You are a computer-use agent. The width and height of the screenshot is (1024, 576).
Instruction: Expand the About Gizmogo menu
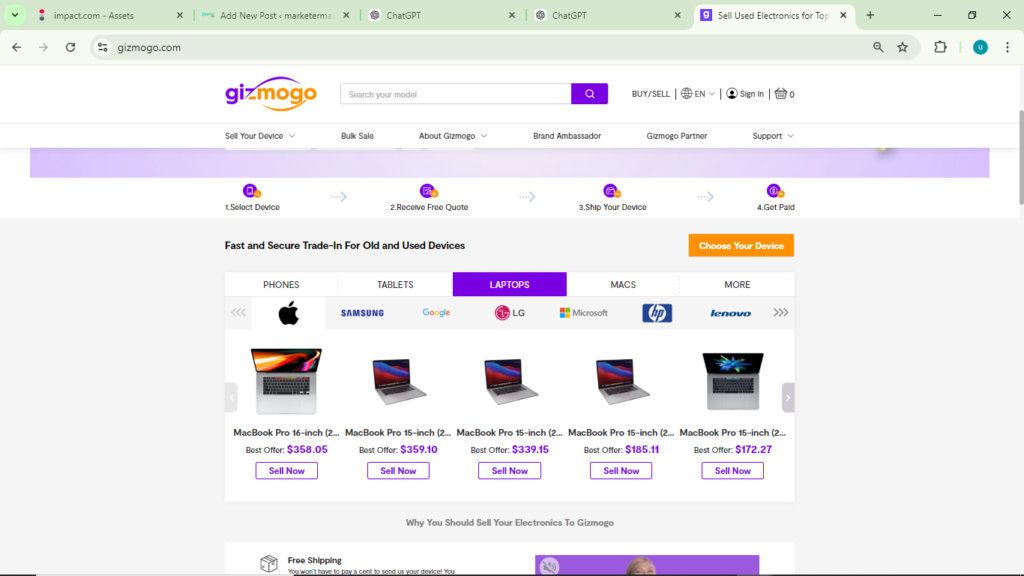tap(453, 136)
